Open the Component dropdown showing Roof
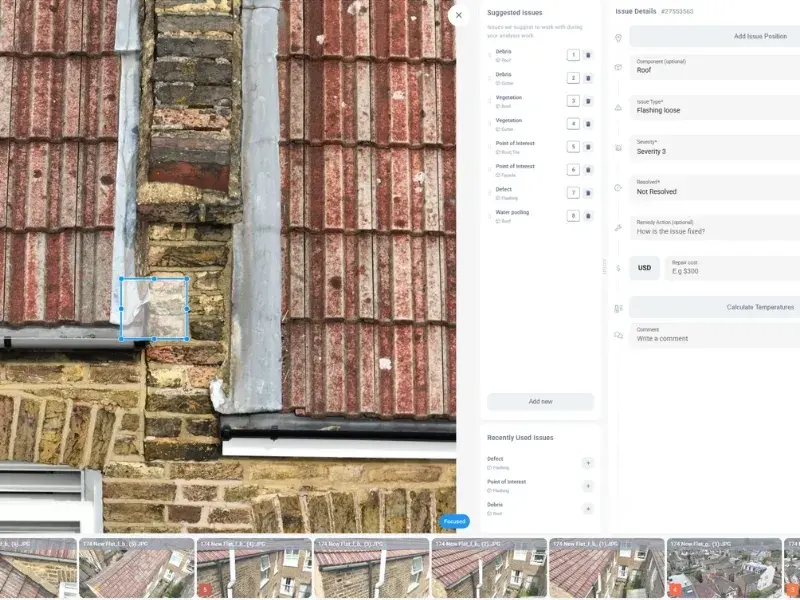 714,67
